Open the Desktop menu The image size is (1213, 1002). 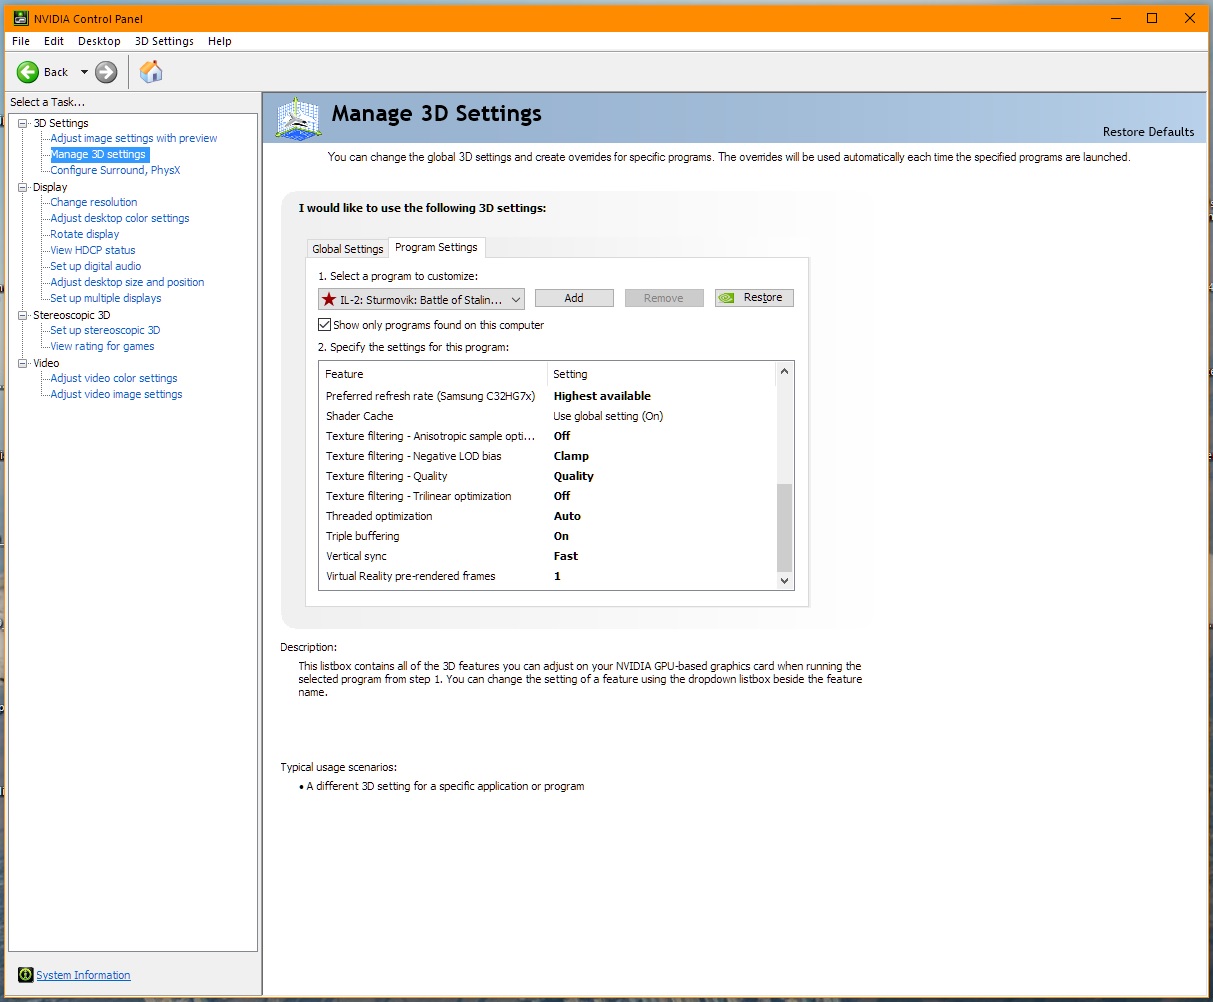pyautogui.click(x=99, y=41)
